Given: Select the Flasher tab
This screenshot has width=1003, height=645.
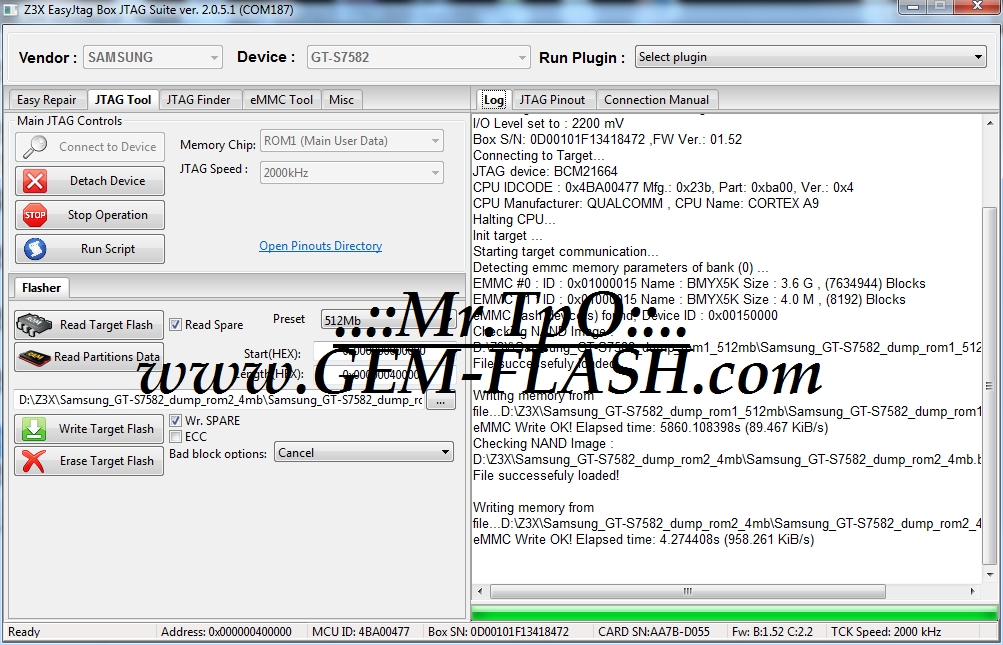Looking at the screenshot, I should point(41,288).
